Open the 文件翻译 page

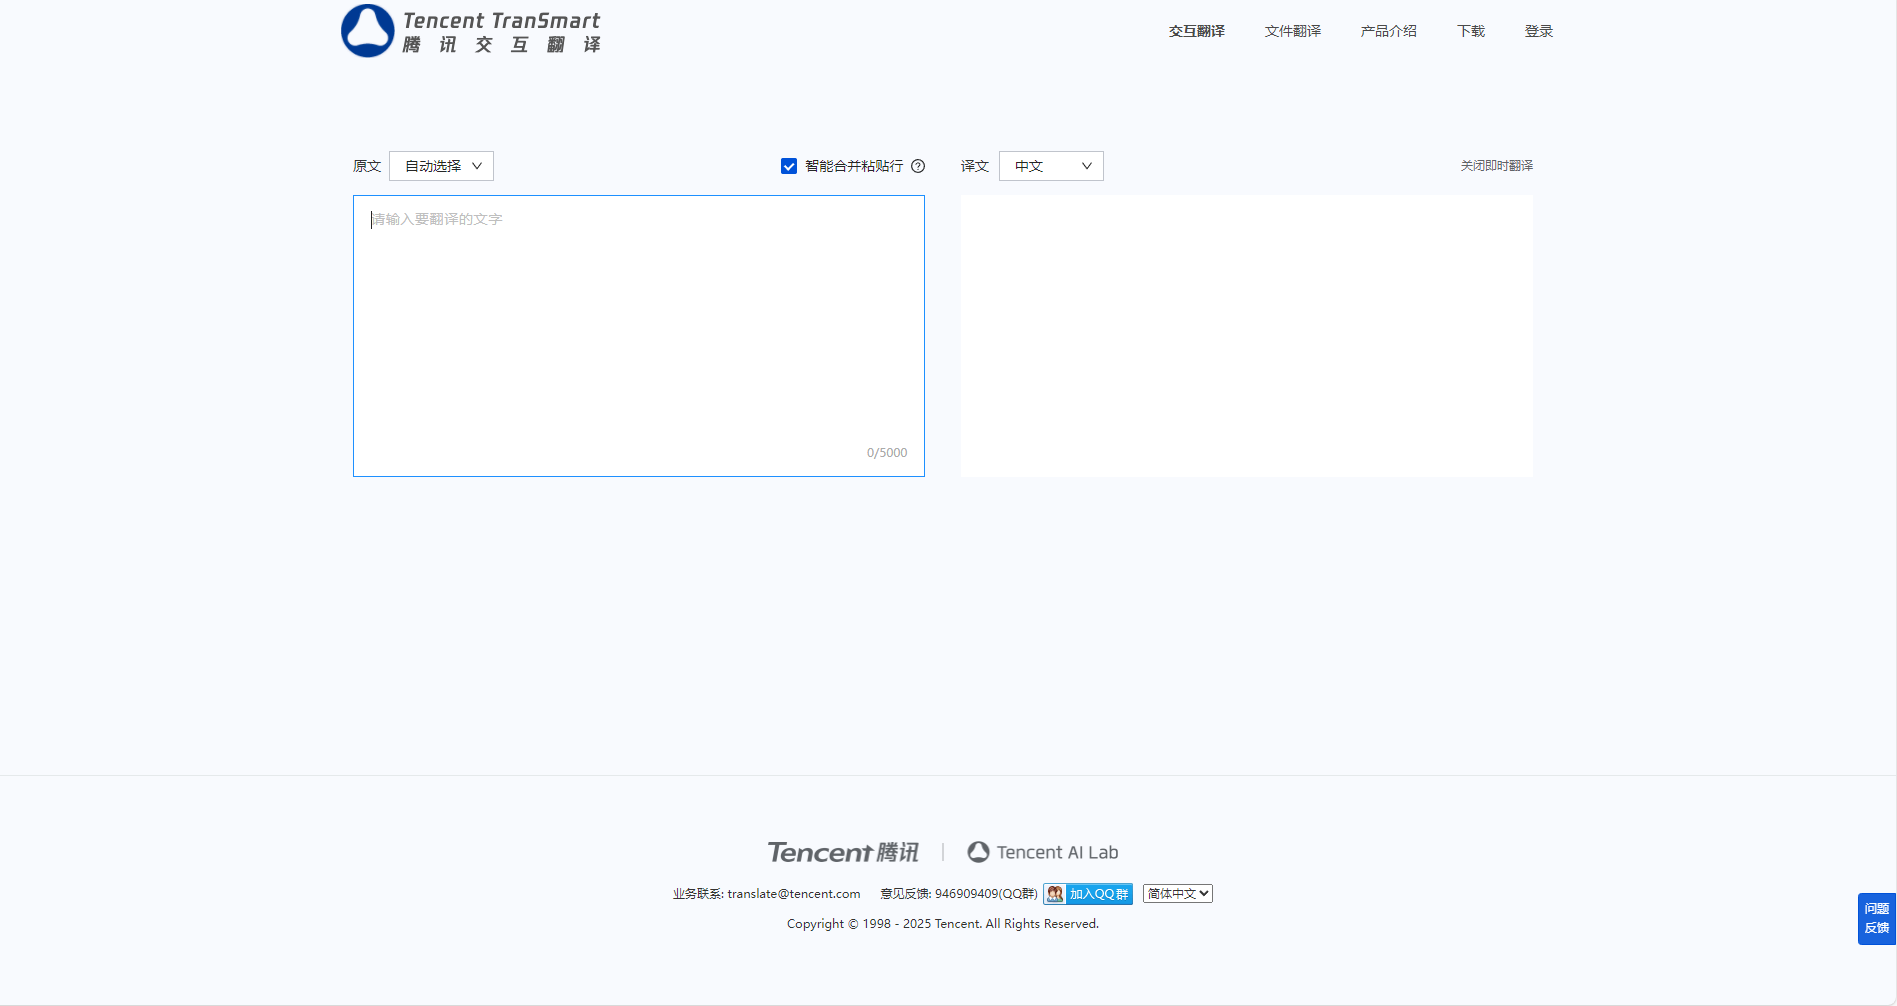pos(1292,31)
